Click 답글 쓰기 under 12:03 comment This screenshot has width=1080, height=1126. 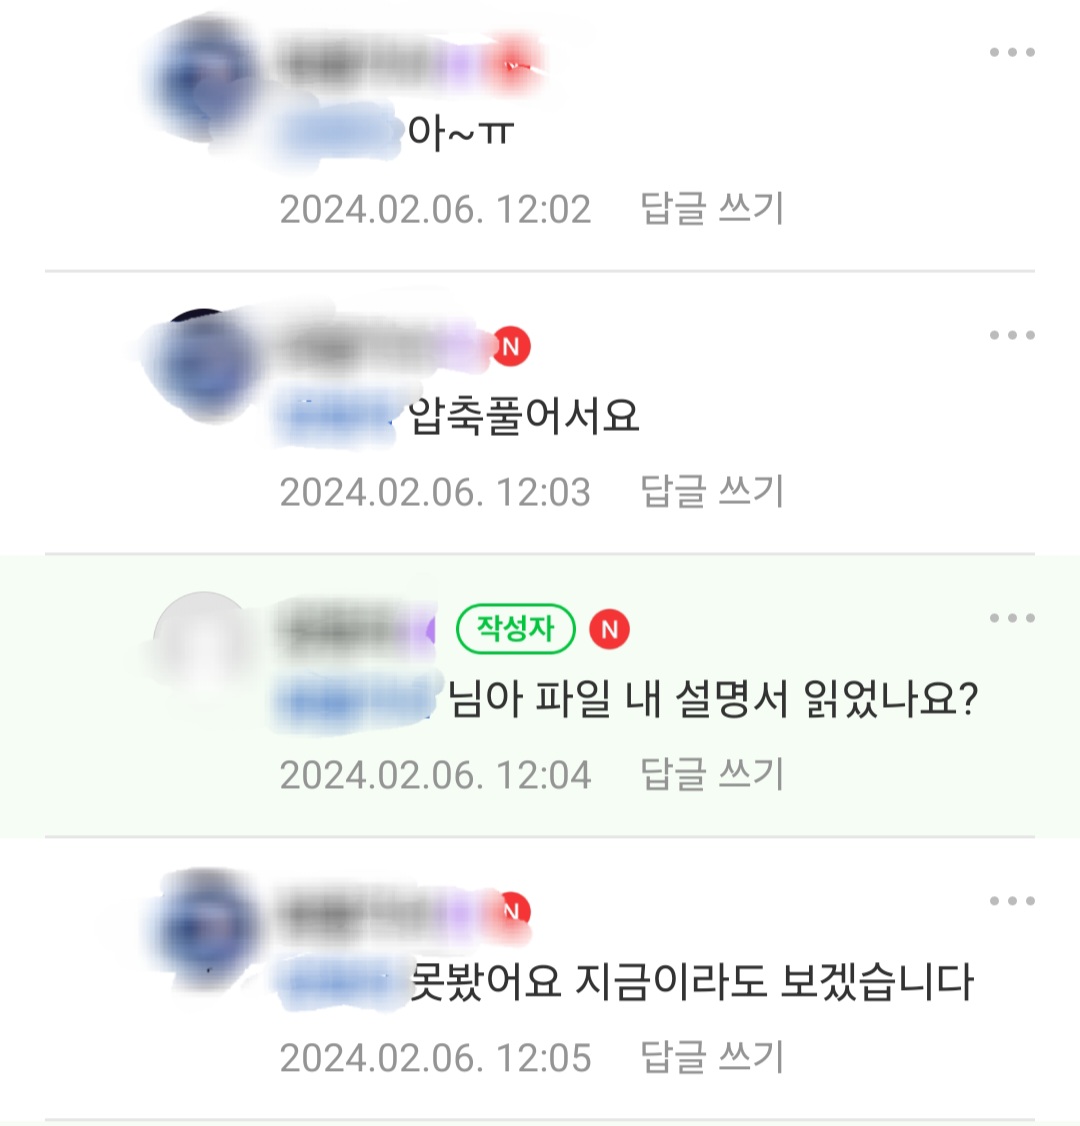click(x=711, y=492)
